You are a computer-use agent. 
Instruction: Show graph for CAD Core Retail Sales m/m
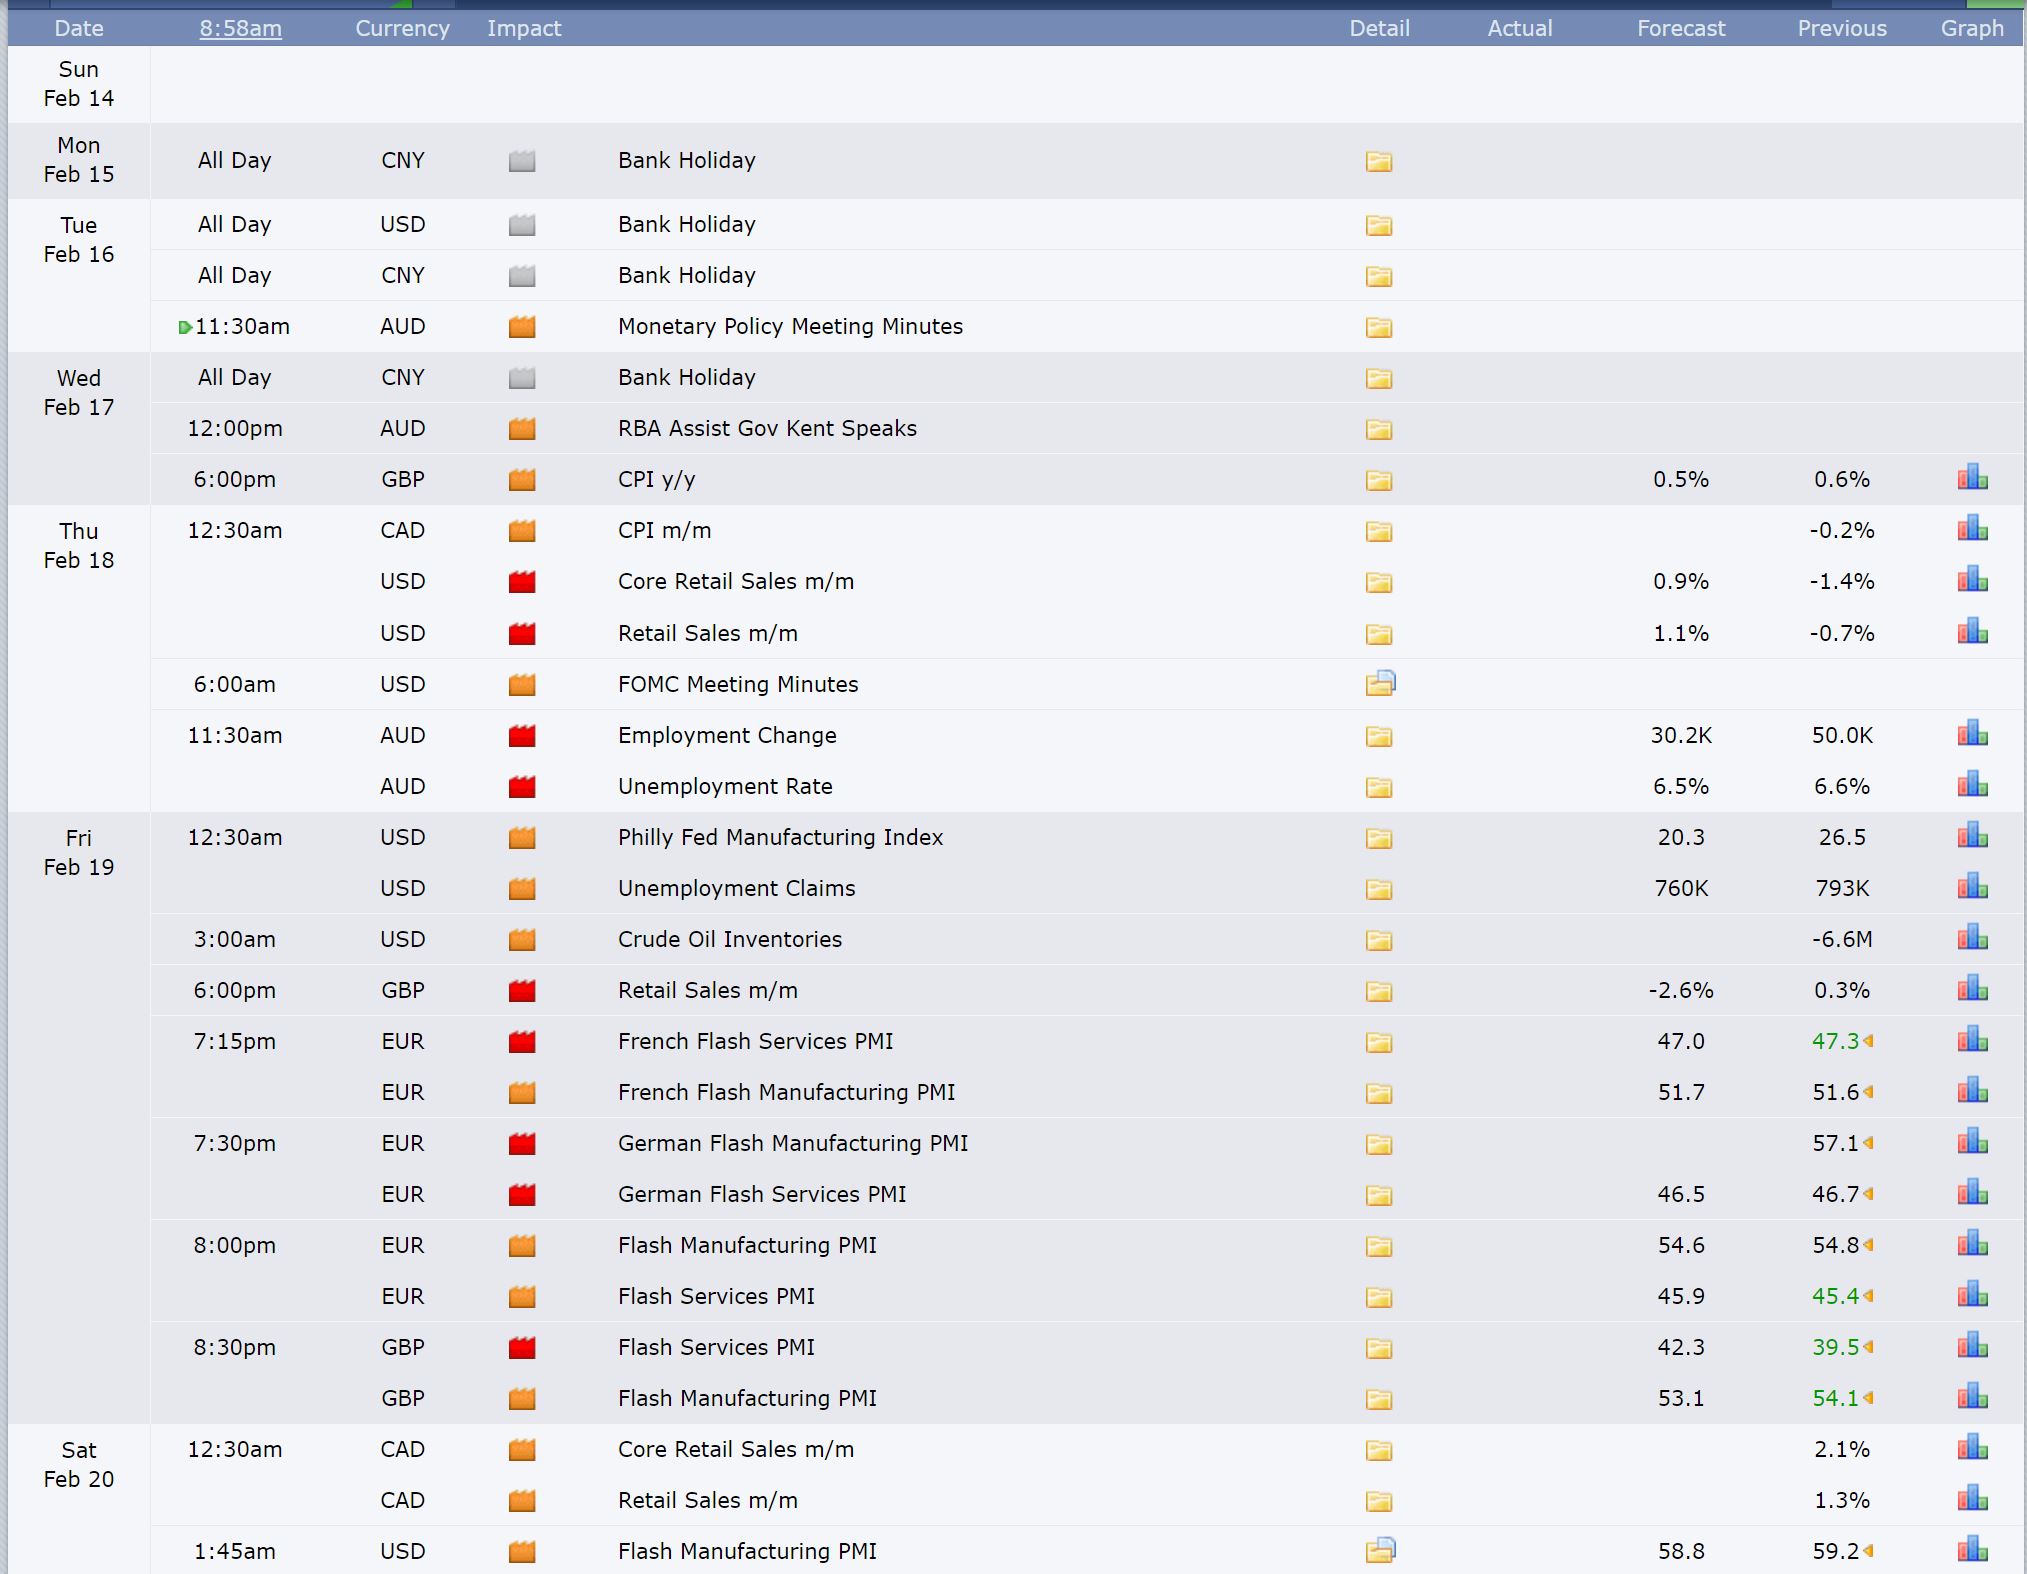click(x=1972, y=1447)
